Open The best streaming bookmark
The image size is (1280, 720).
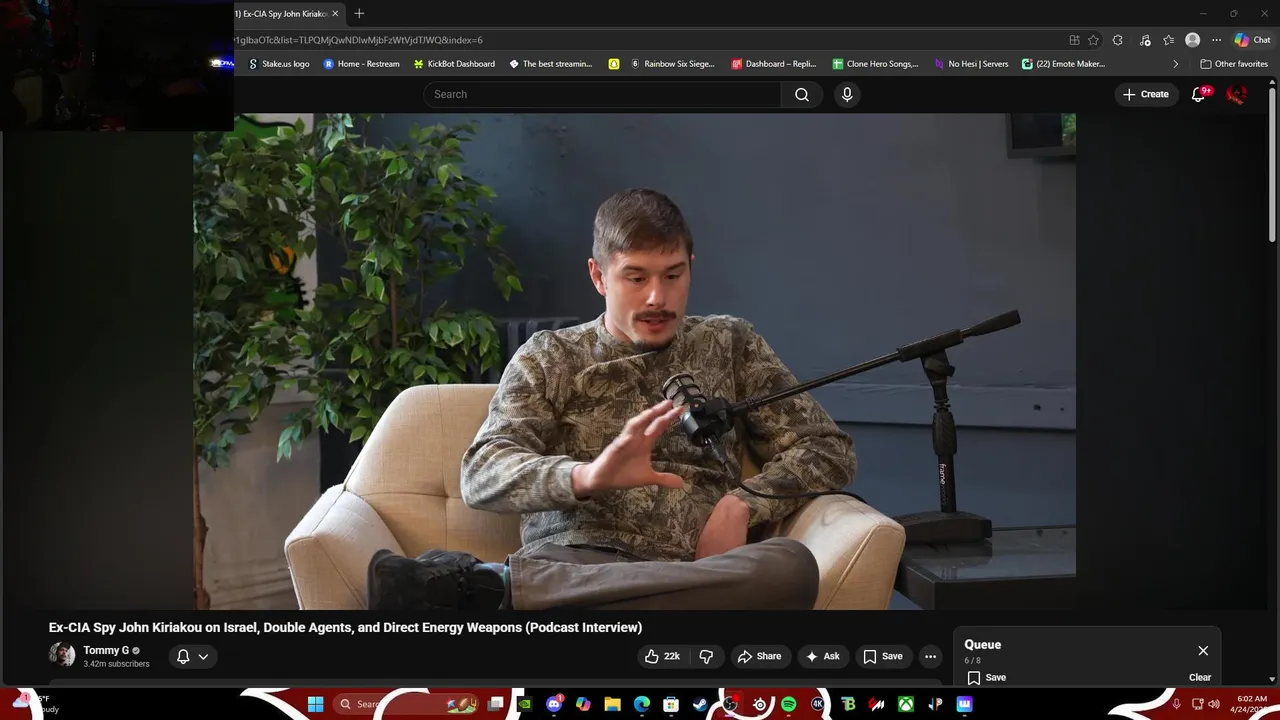click(x=550, y=64)
